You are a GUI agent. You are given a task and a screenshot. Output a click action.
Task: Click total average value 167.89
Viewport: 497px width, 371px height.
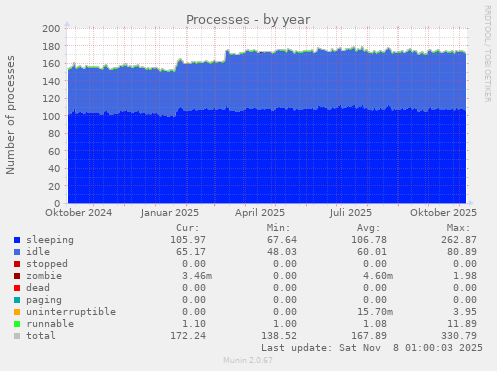tap(369, 336)
